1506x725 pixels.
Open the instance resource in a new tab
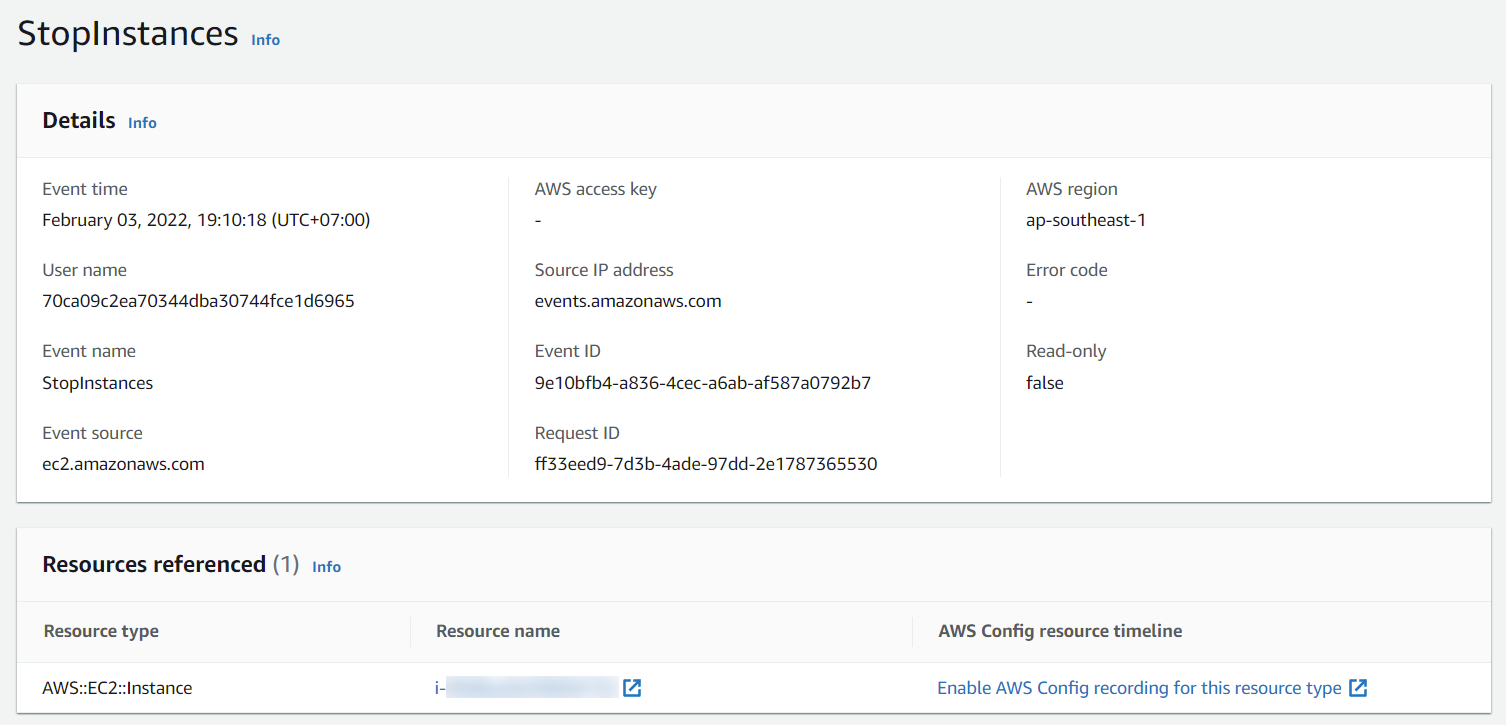pyautogui.click(x=632, y=688)
